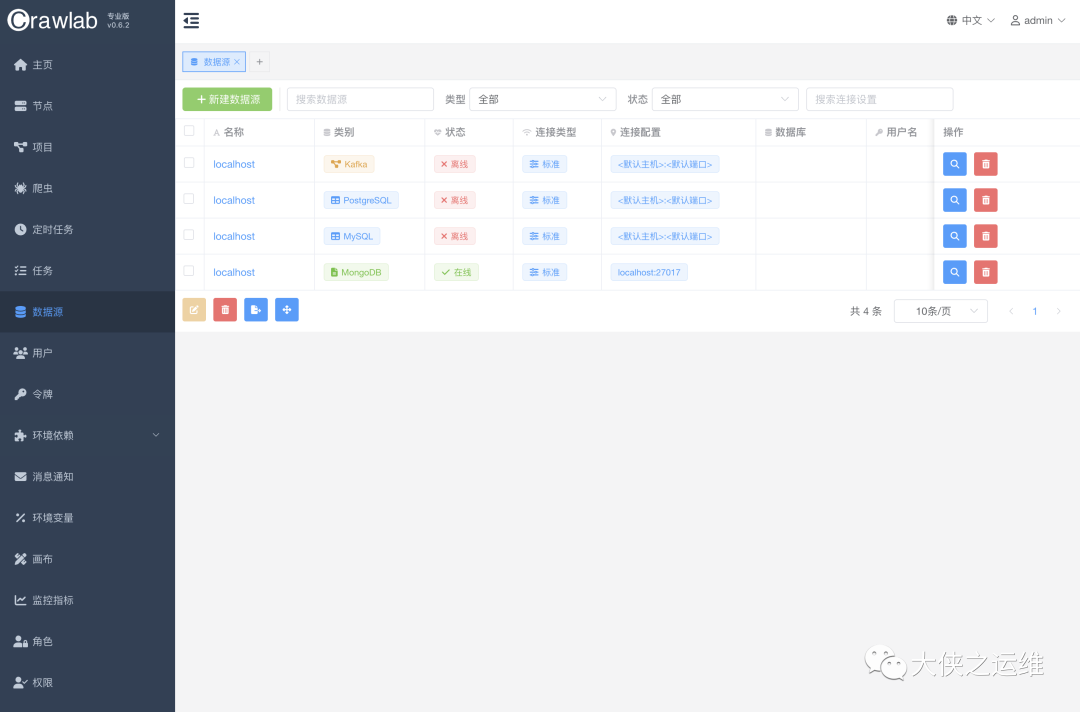The height and width of the screenshot is (712, 1080).
Task: Delete the MySQL data source
Action: pyautogui.click(x=986, y=236)
